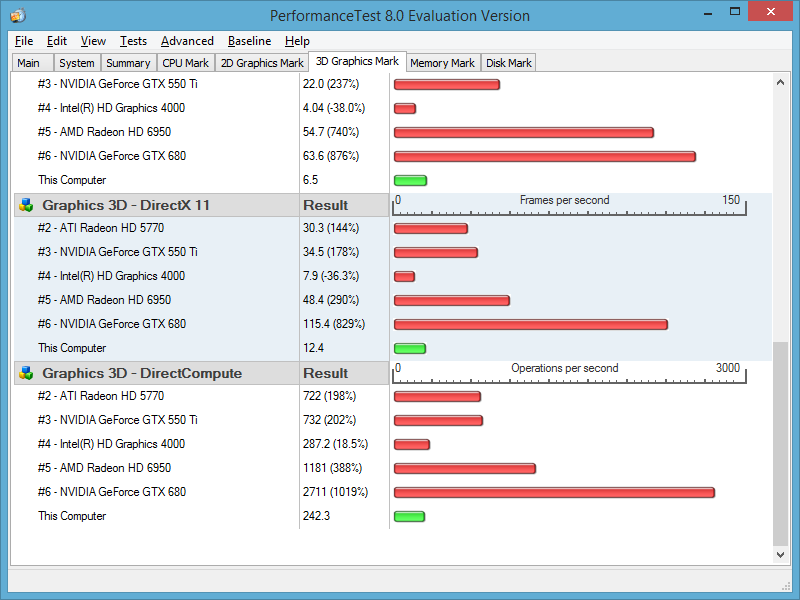Click the scrollbar down arrow

click(780, 555)
